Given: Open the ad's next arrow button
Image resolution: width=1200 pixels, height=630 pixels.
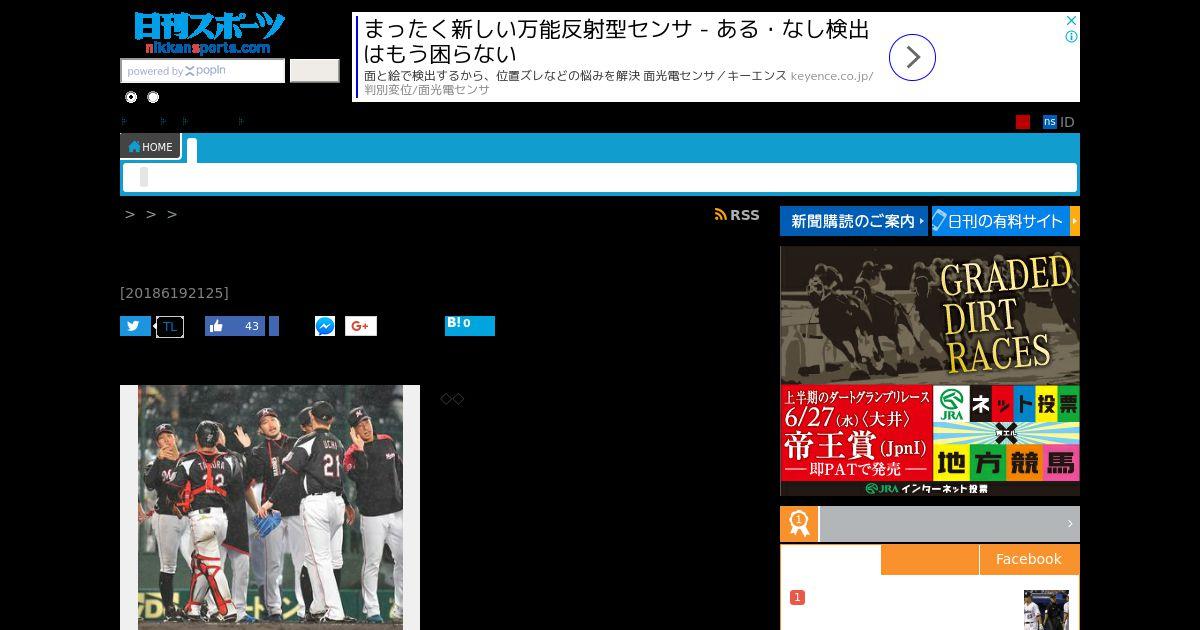Looking at the screenshot, I should coord(912,57).
